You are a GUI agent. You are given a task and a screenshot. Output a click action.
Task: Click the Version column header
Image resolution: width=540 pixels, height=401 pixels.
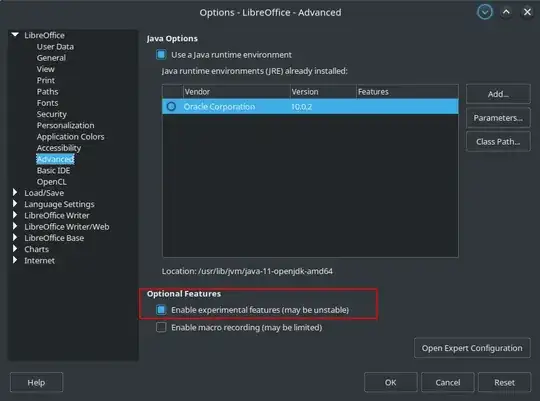point(323,92)
